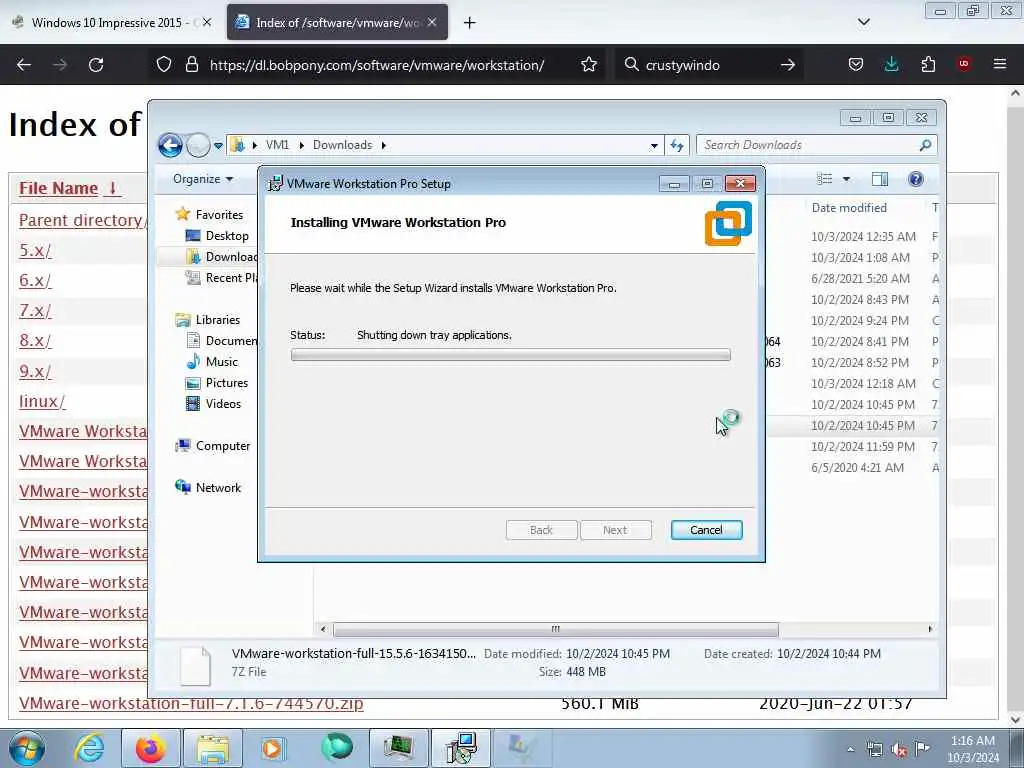
Task: Select Libraries in Explorer navigation pane
Action: (208, 319)
